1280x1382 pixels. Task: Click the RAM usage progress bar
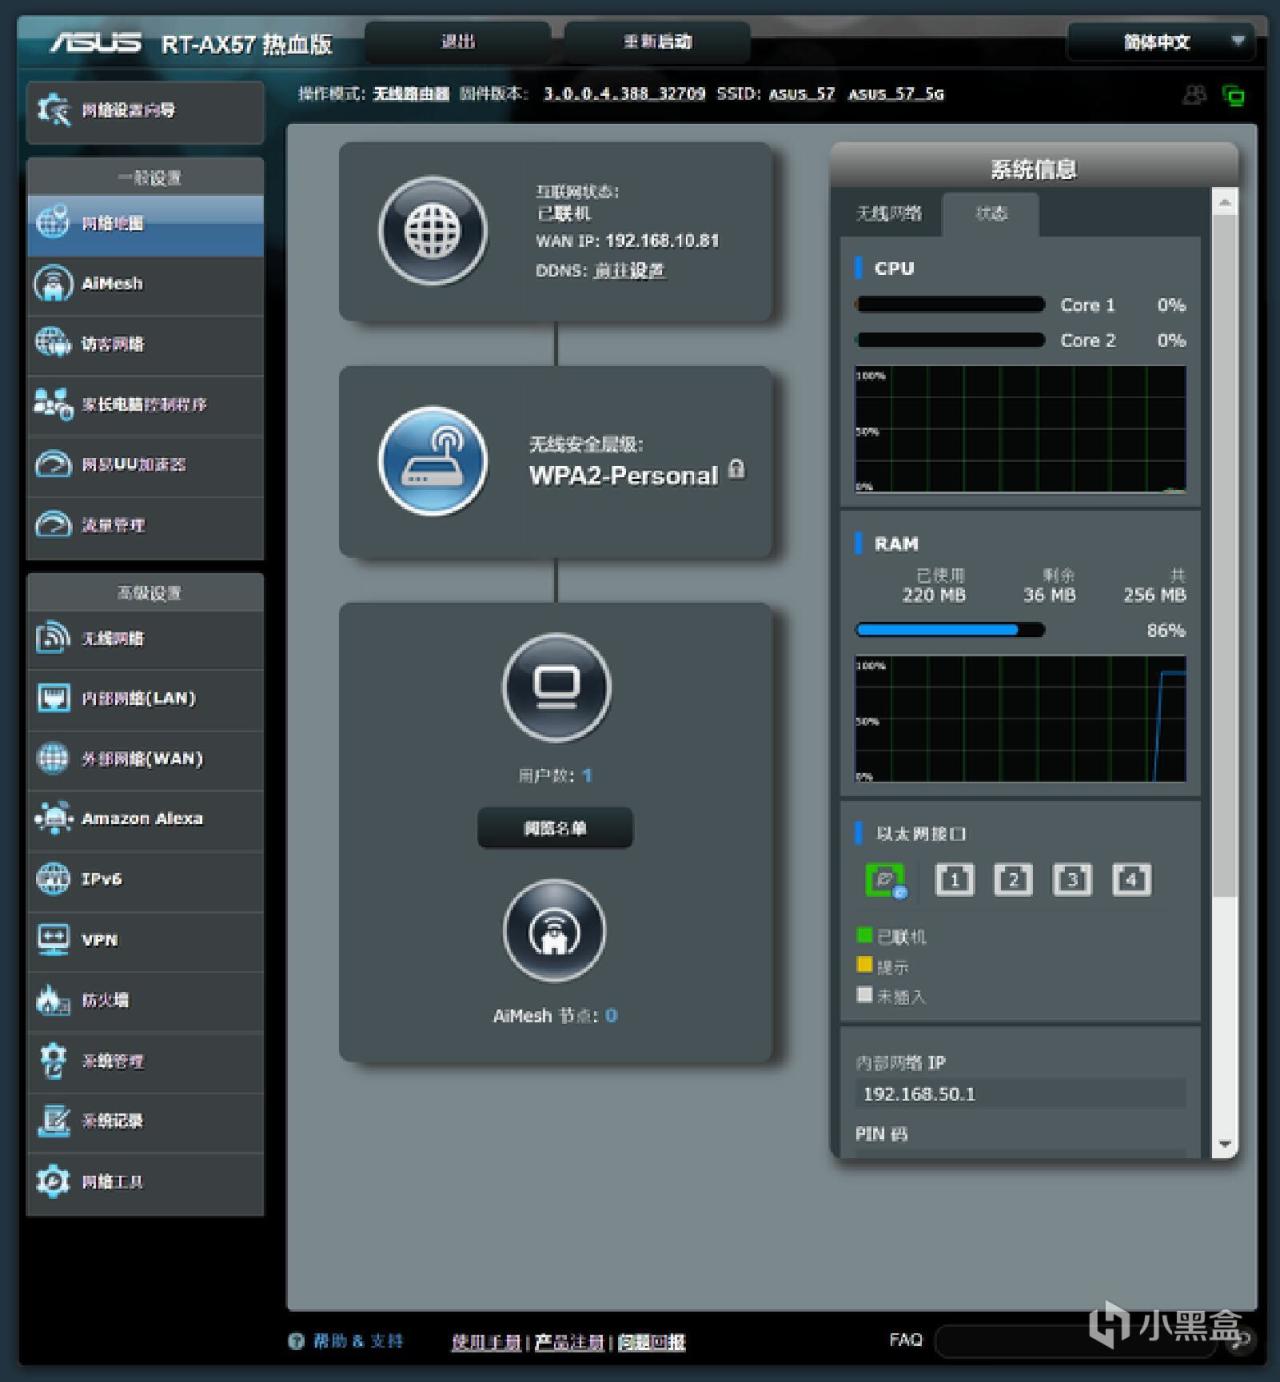[950, 630]
